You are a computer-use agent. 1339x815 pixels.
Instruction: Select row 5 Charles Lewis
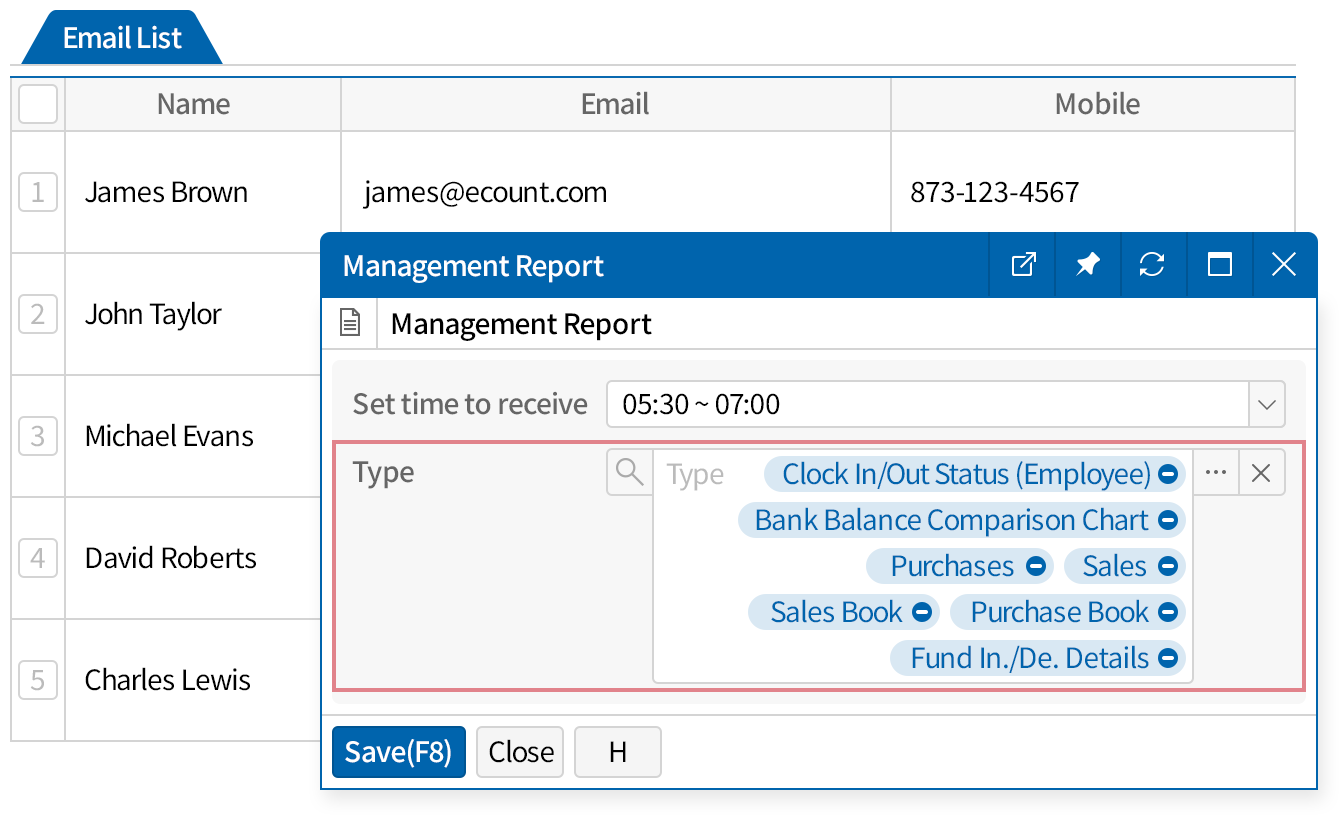(x=38, y=680)
